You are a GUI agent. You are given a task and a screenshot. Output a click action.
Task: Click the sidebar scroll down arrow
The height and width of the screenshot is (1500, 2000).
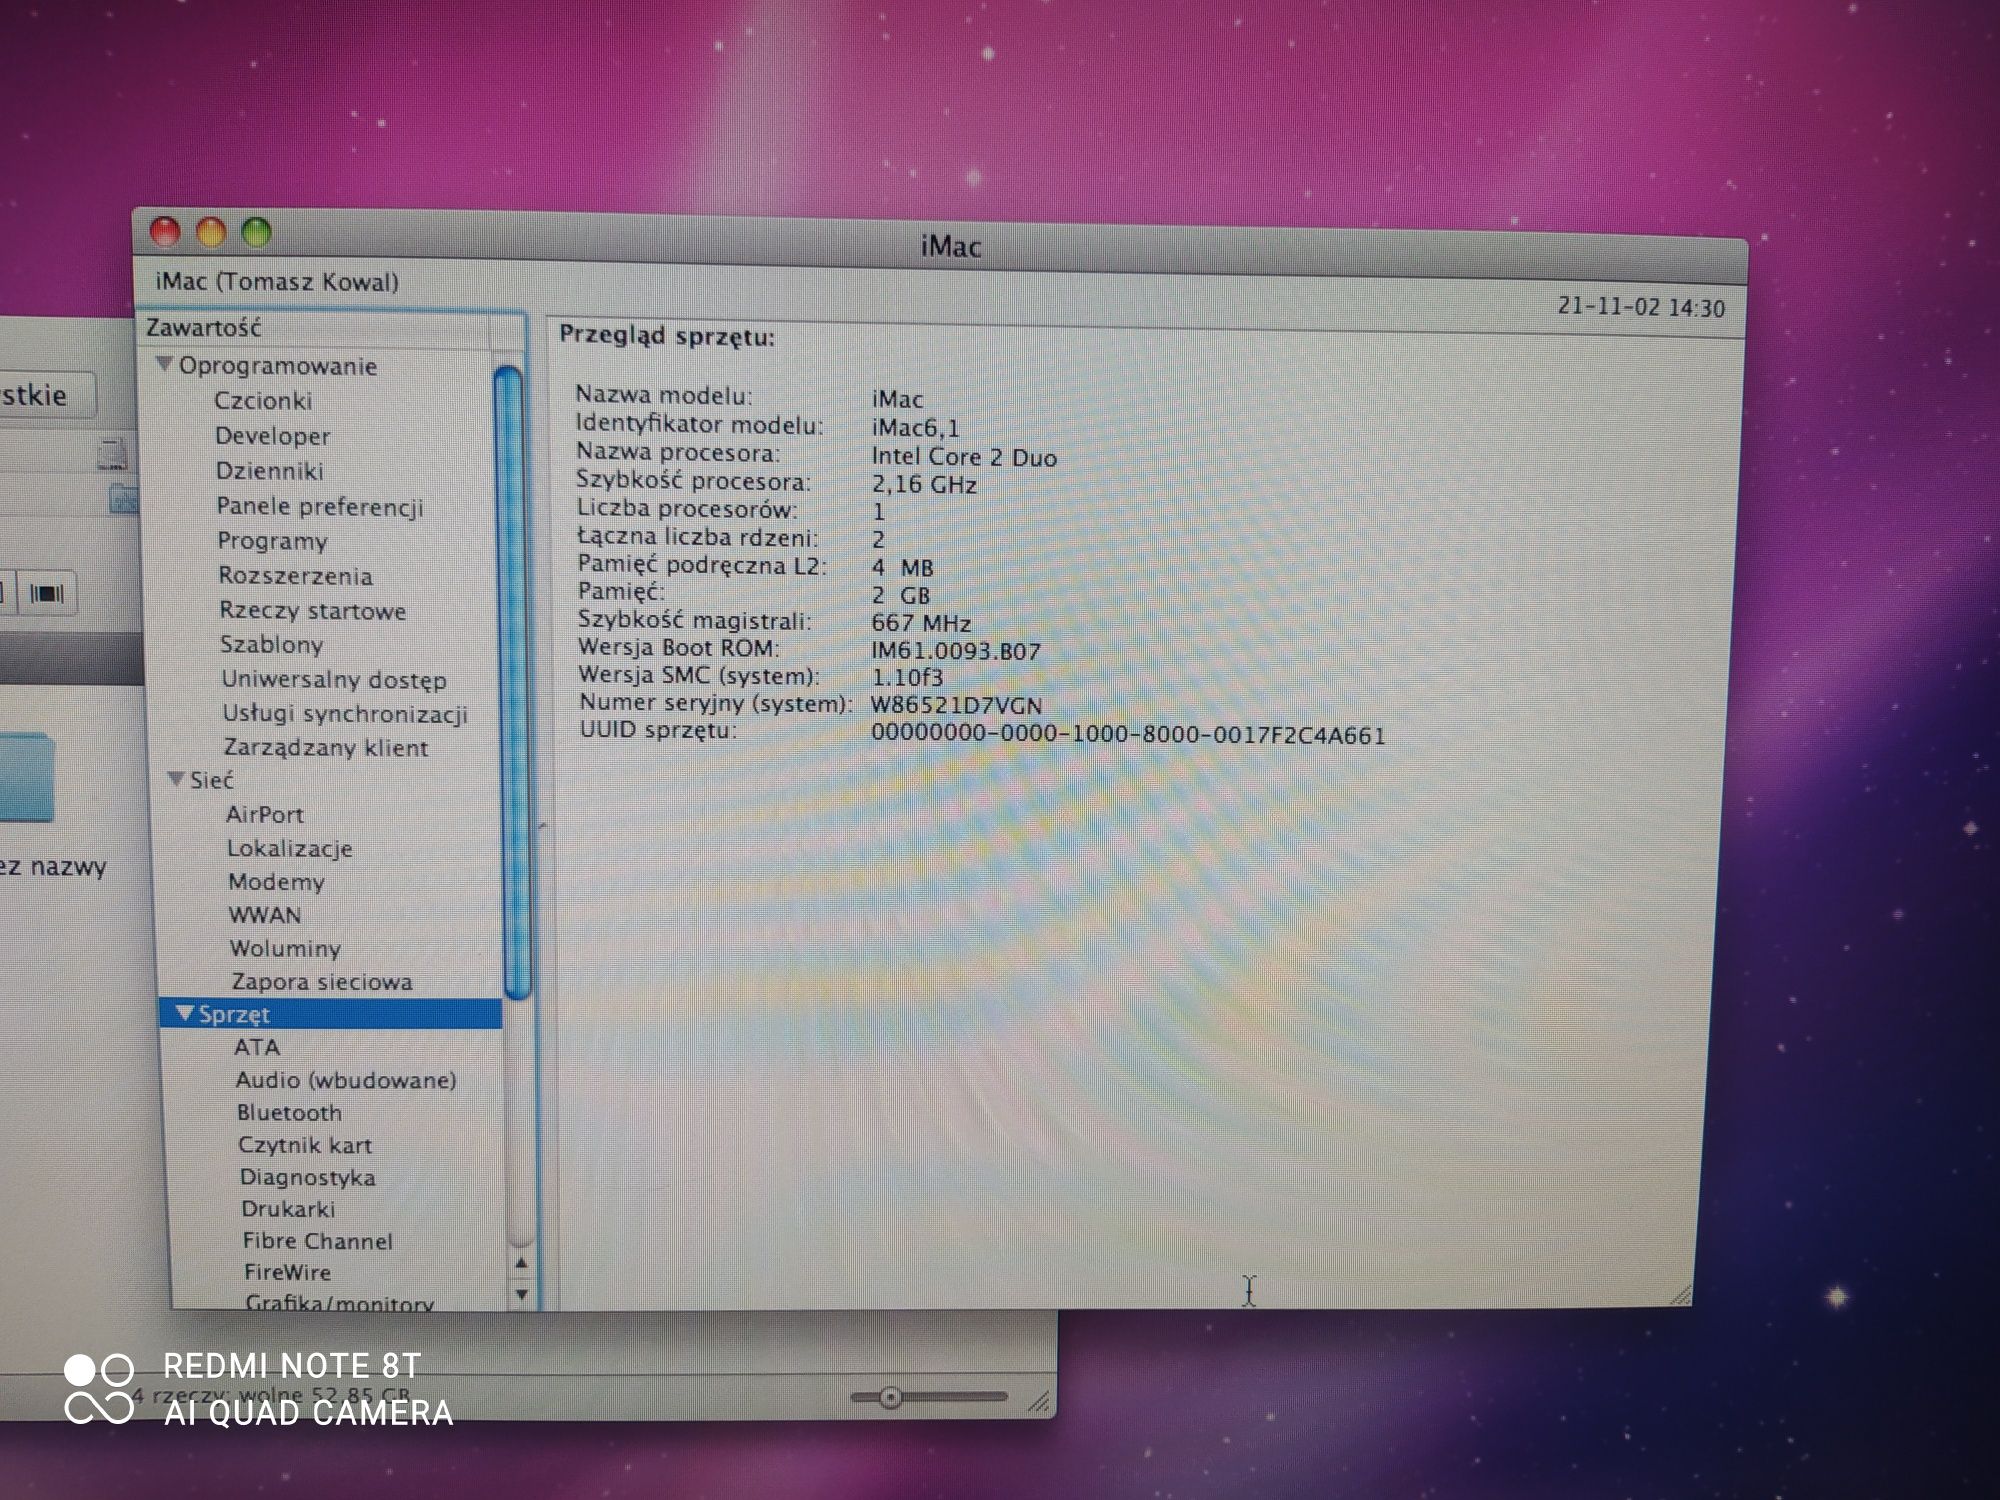pyautogui.click(x=521, y=1294)
